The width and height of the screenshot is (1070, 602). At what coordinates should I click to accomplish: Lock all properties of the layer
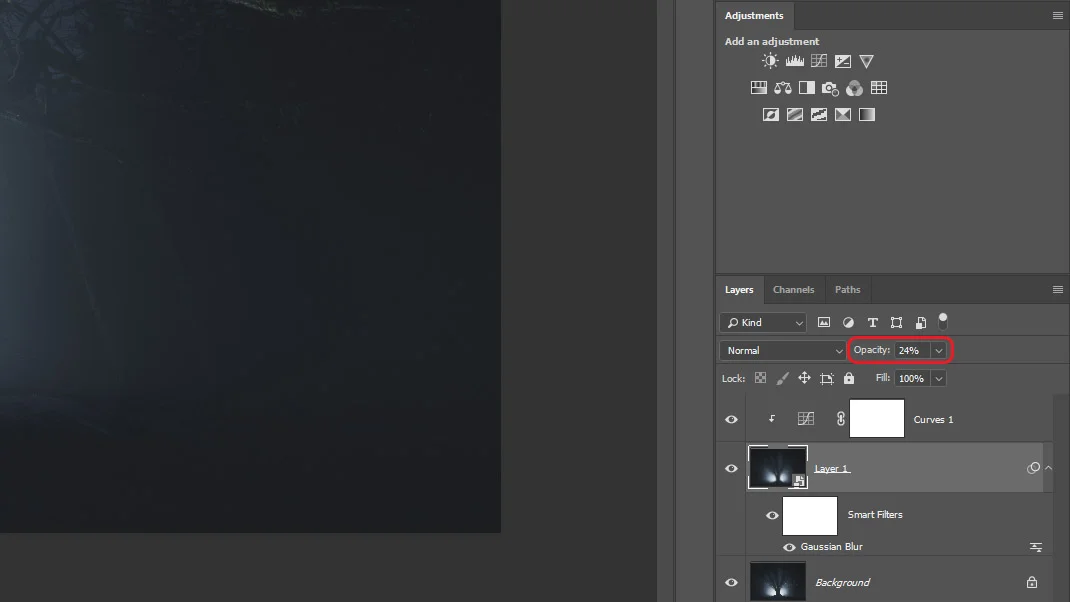click(848, 378)
